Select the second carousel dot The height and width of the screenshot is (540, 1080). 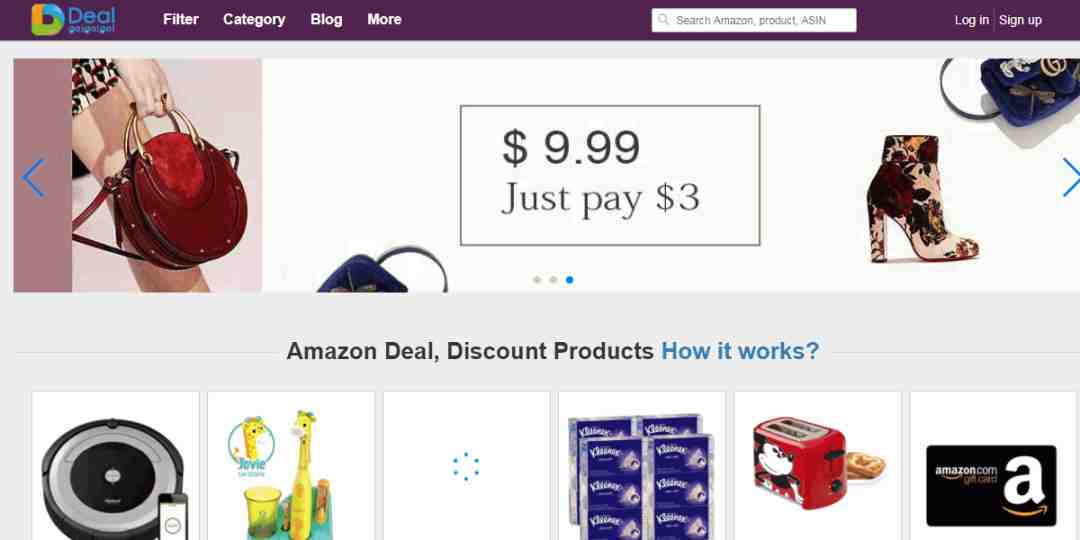click(x=553, y=280)
